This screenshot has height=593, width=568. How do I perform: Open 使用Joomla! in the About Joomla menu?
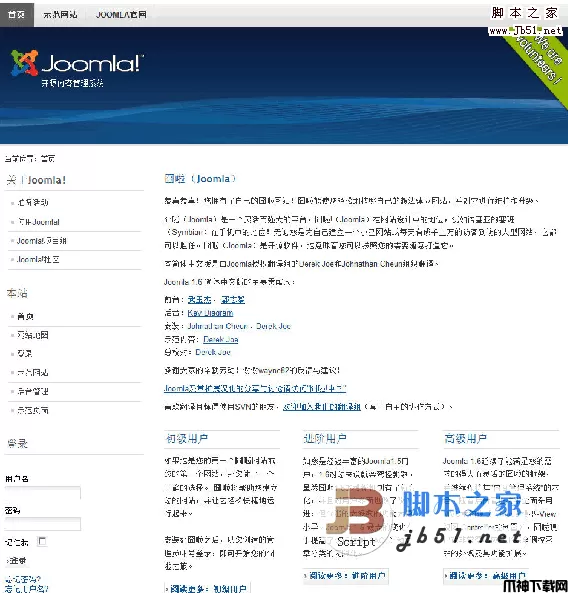tap(39, 222)
